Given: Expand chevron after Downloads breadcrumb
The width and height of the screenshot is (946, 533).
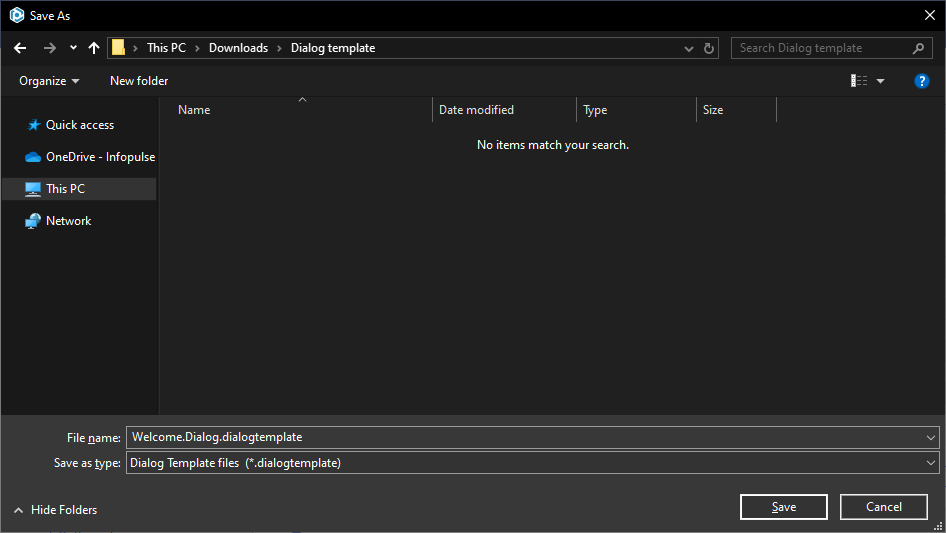Looking at the screenshot, I should 279,48.
